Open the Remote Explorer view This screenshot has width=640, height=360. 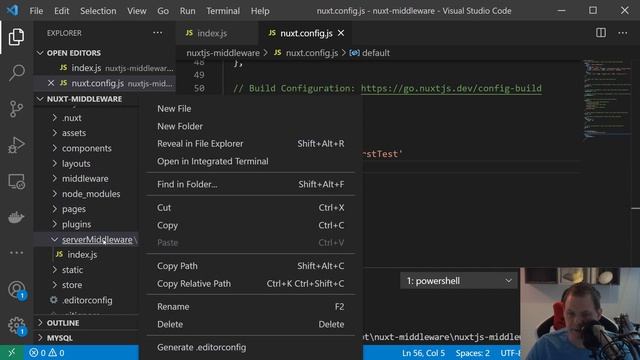point(16,181)
